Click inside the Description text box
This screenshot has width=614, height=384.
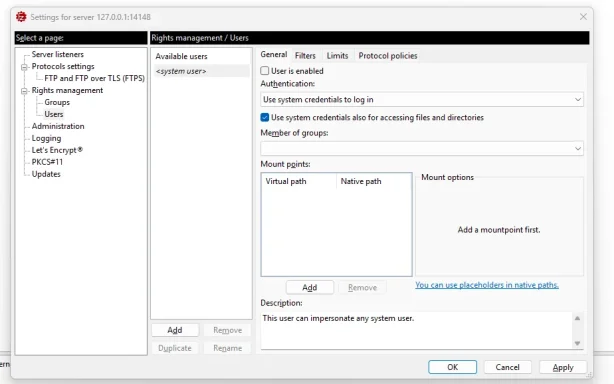(416, 330)
